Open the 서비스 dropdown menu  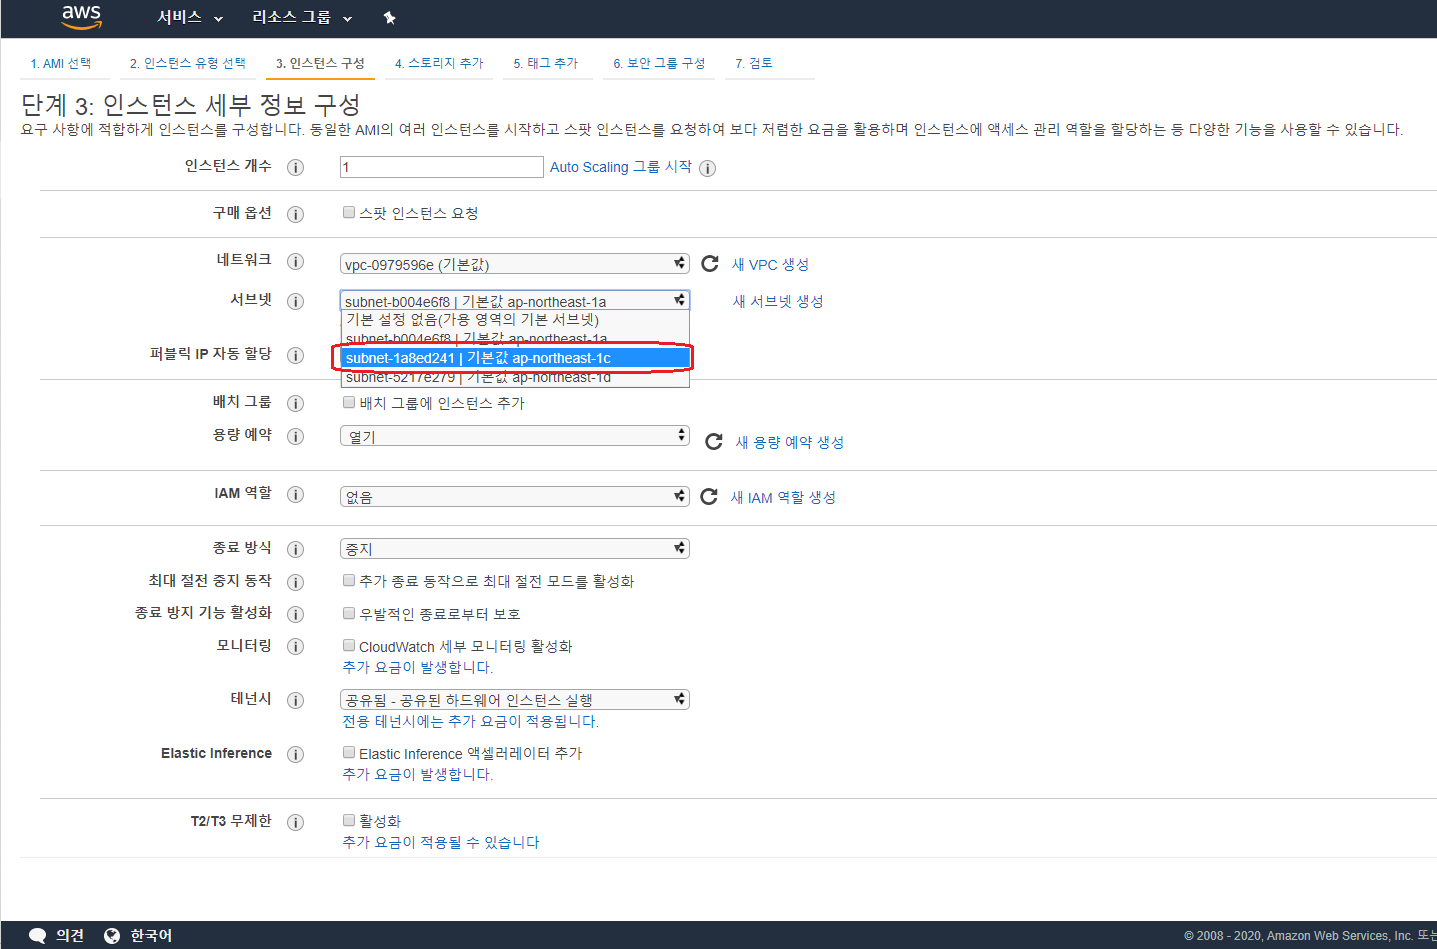click(x=190, y=17)
